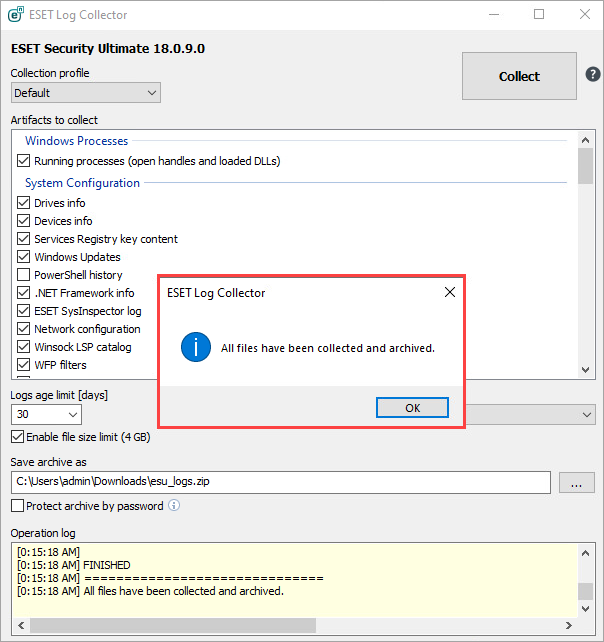Close the ESET Log Collector dialog
The image size is (604, 642).
(450, 292)
